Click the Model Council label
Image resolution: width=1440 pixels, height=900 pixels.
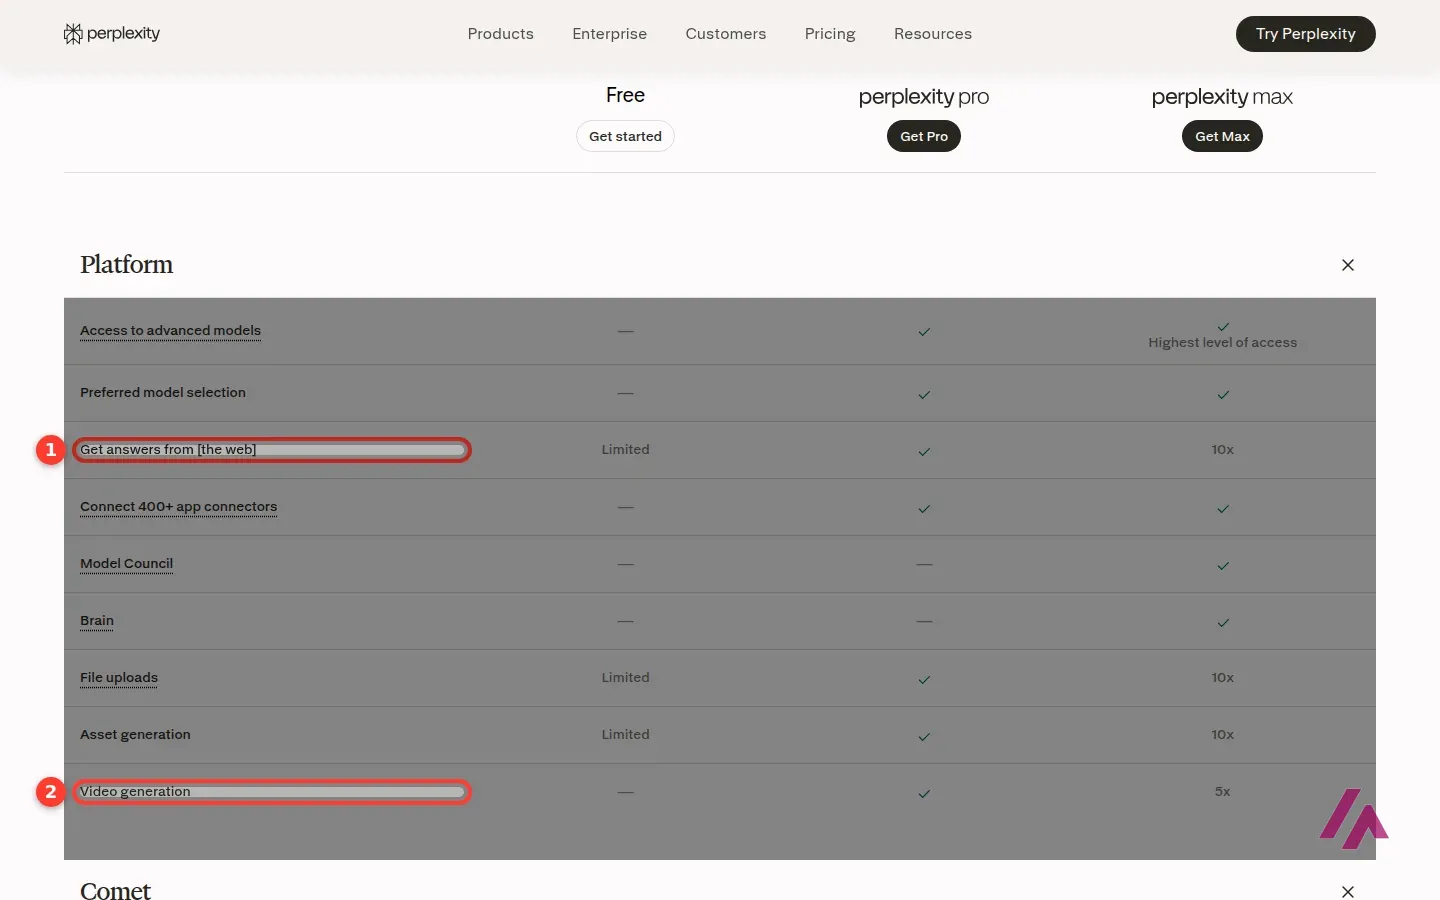[126, 564]
